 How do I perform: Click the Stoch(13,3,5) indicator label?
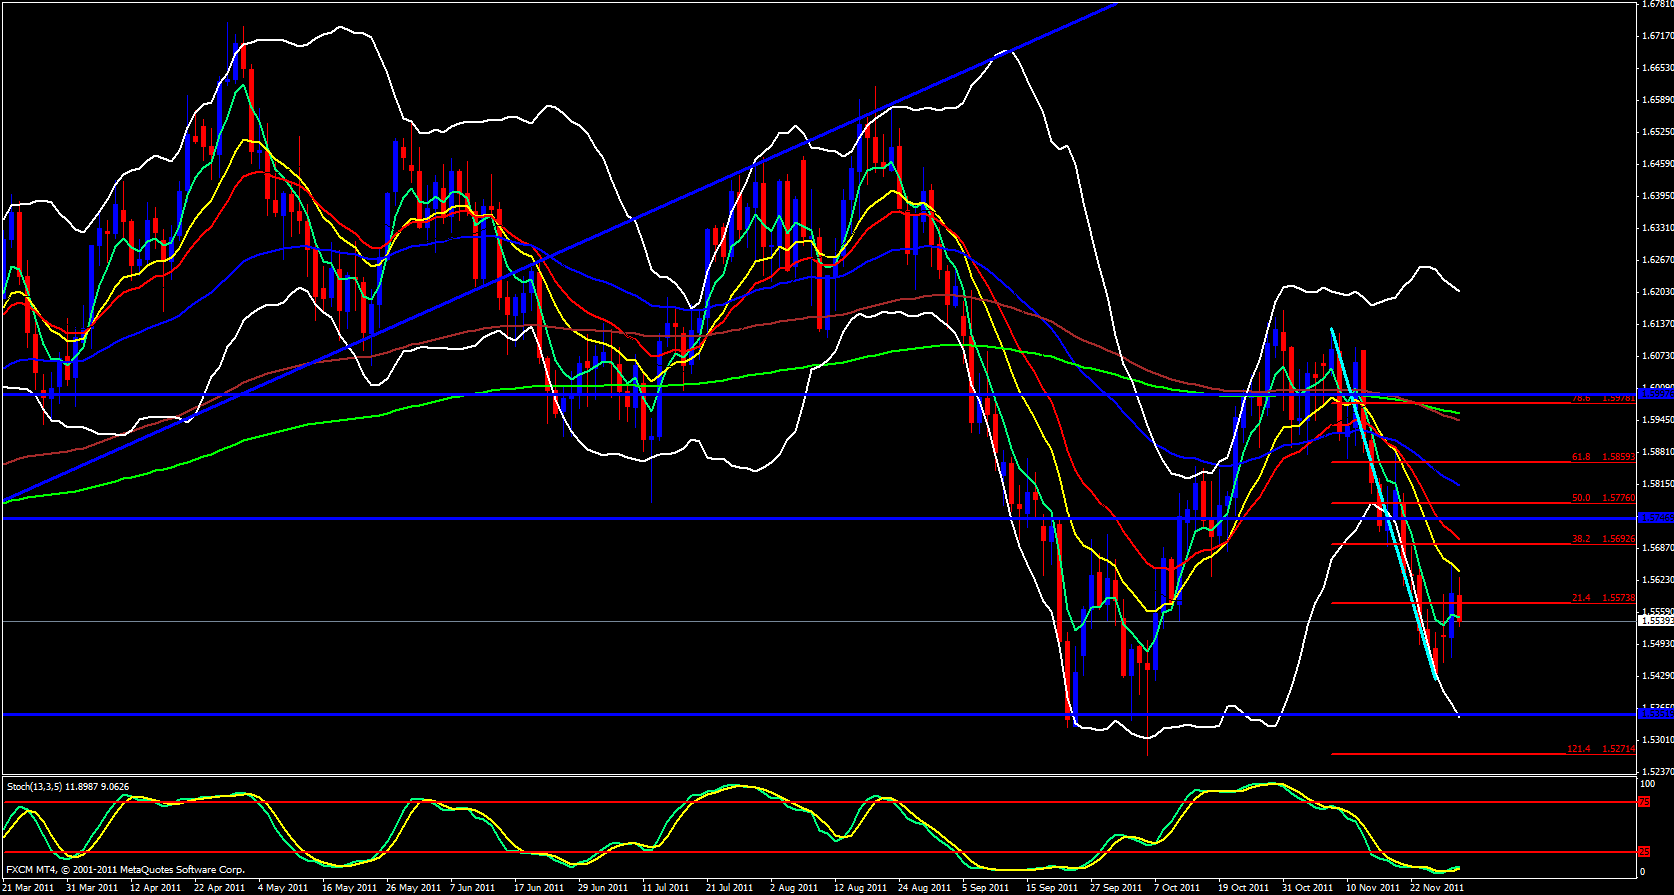pos(67,787)
